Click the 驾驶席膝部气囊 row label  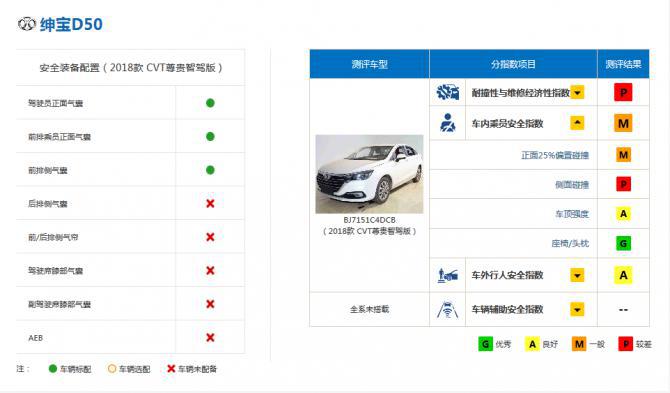[x=55, y=270]
